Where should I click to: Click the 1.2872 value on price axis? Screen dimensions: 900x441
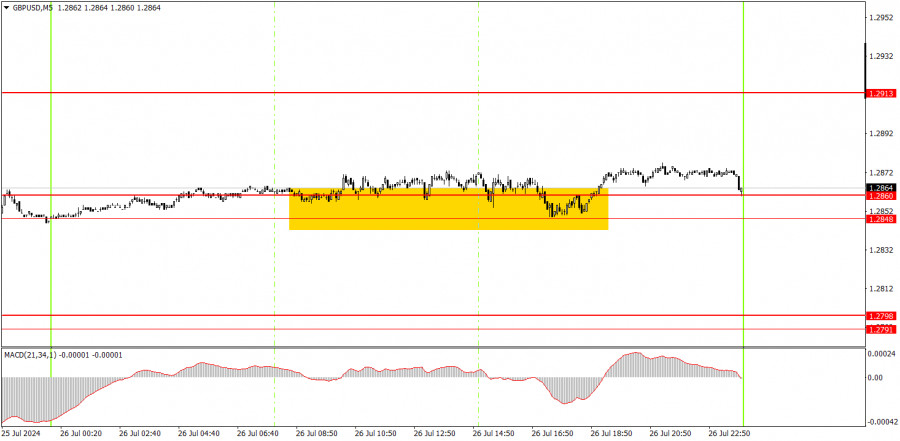click(x=882, y=172)
